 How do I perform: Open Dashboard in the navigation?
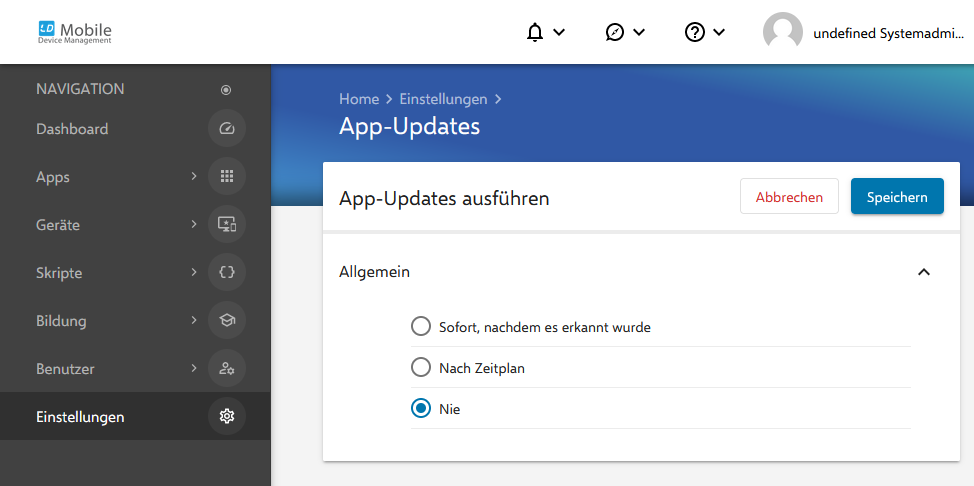point(135,129)
